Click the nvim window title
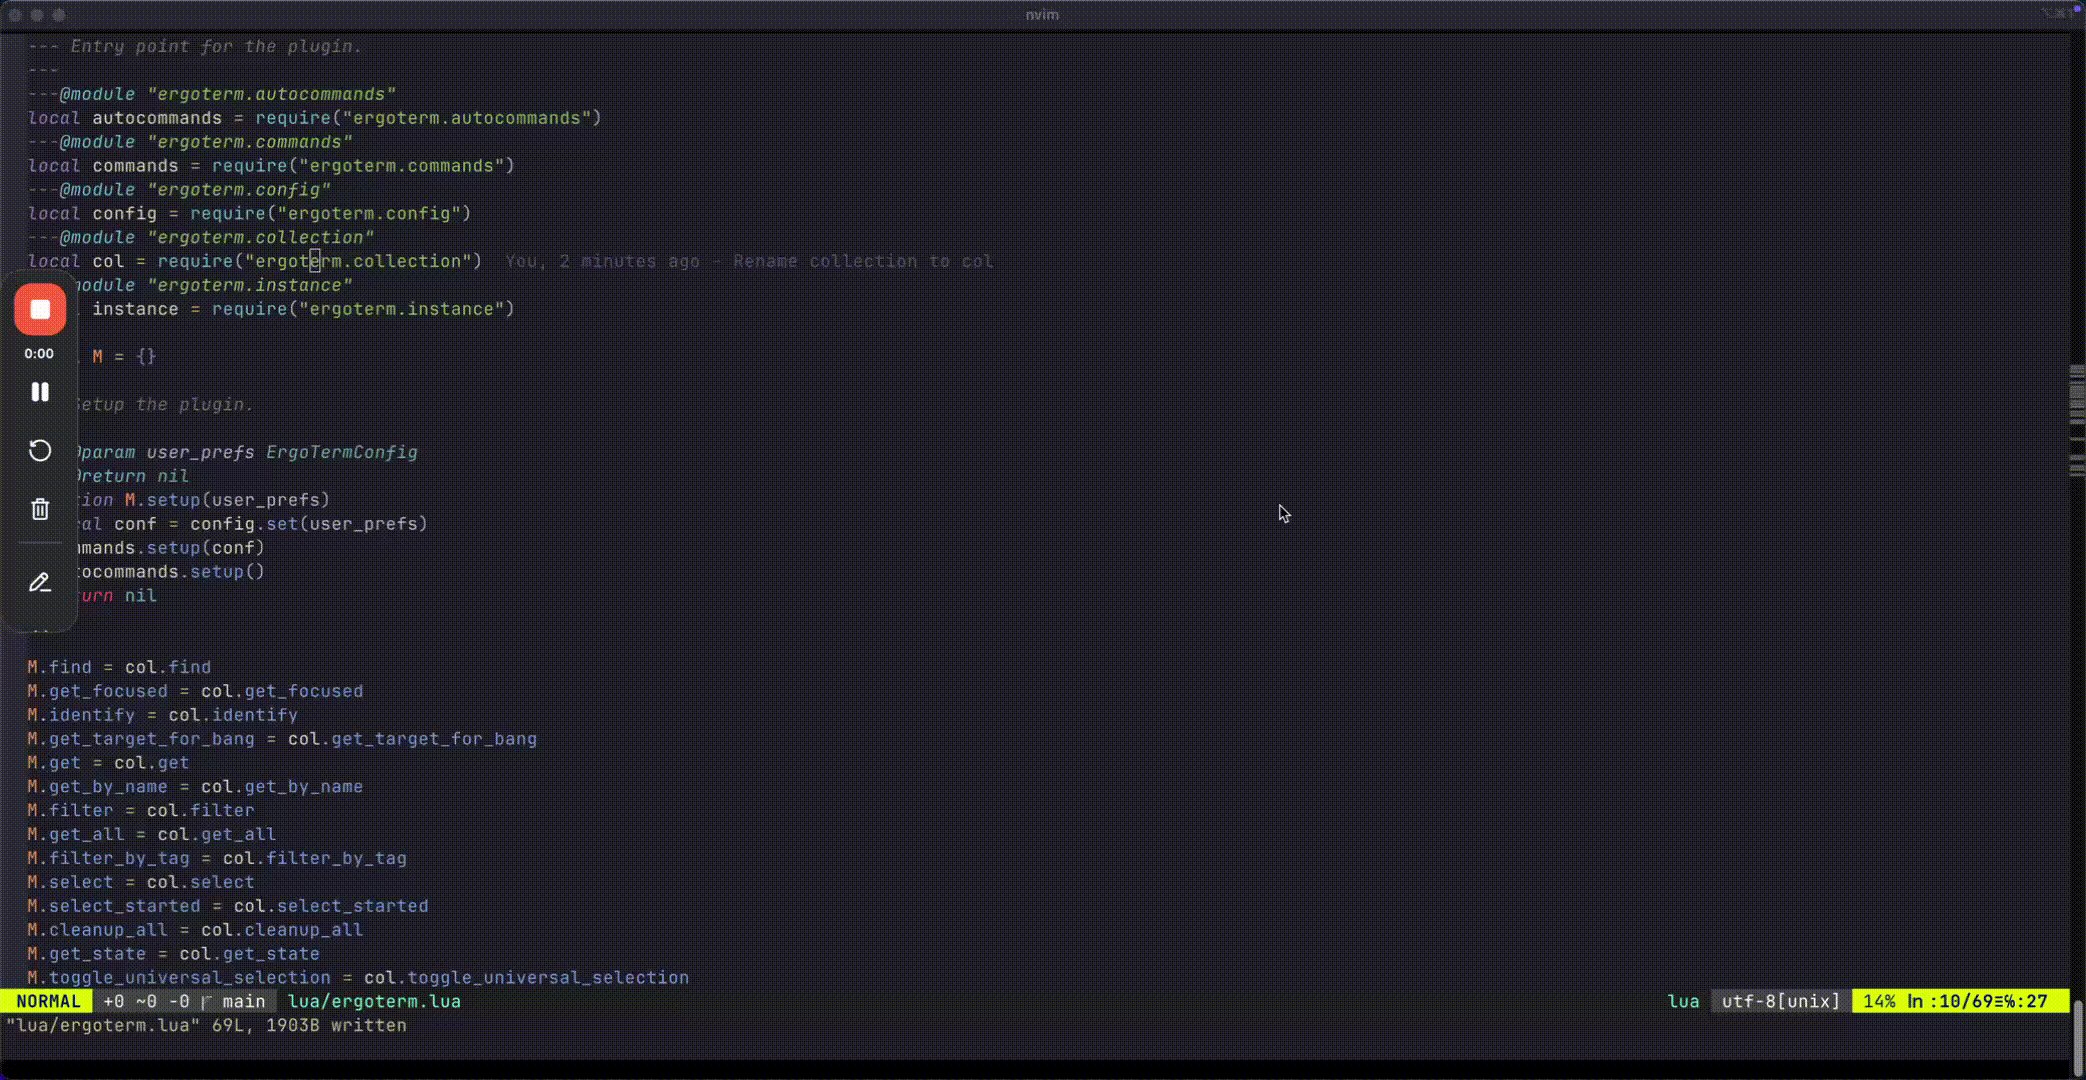Image resolution: width=2086 pixels, height=1080 pixels. (1042, 14)
